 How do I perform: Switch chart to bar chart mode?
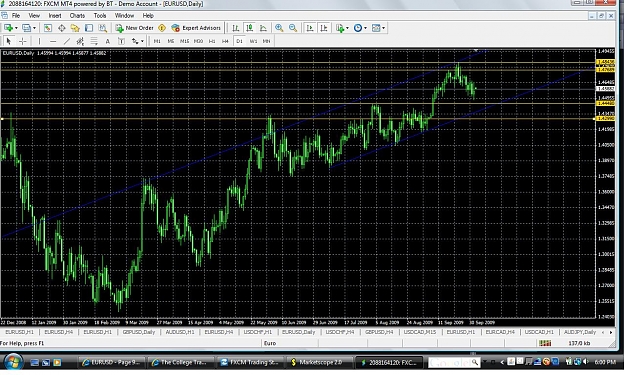pyautogui.click(x=236, y=28)
